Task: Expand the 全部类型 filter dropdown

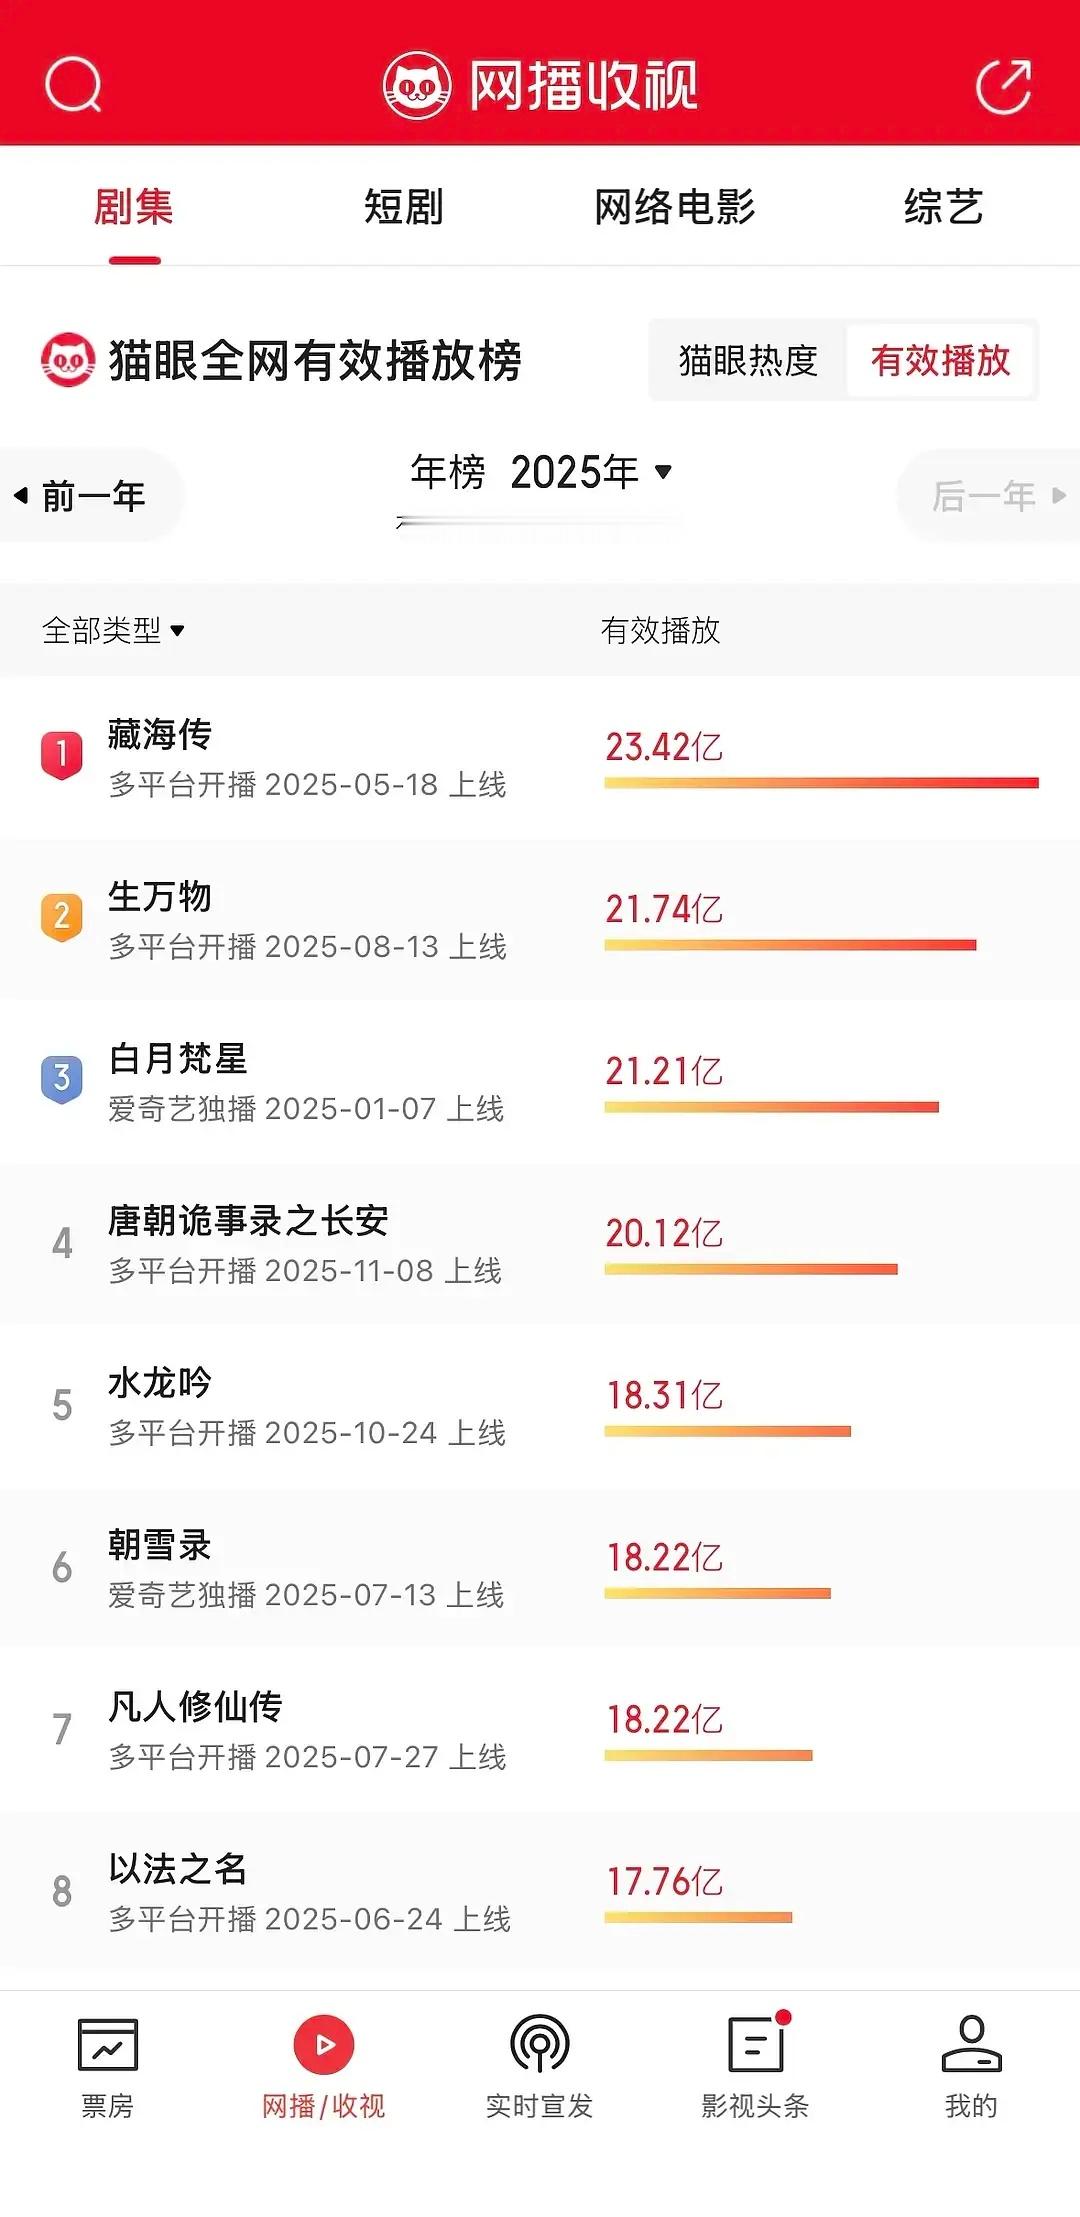Action: [113, 630]
